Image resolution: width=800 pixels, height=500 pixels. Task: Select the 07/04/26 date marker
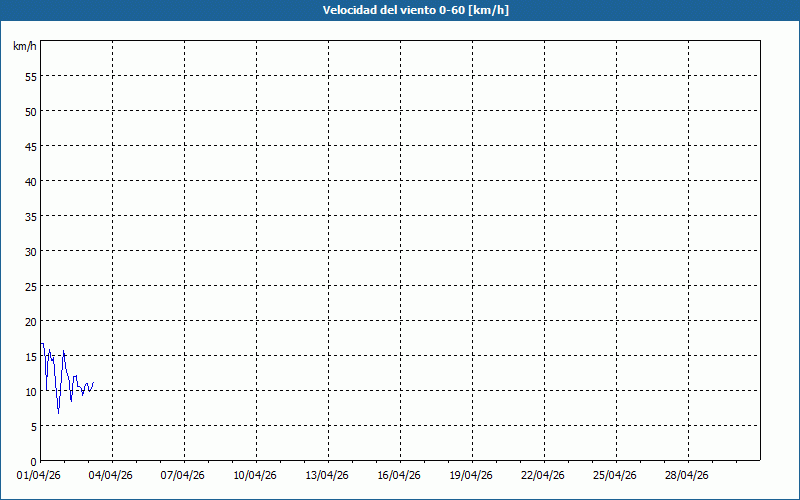(x=184, y=476)
